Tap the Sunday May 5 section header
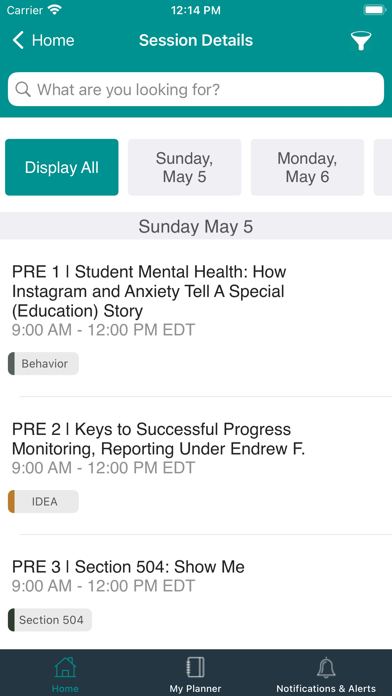This screenshot has height=696, width=392. tap(196, 226)
